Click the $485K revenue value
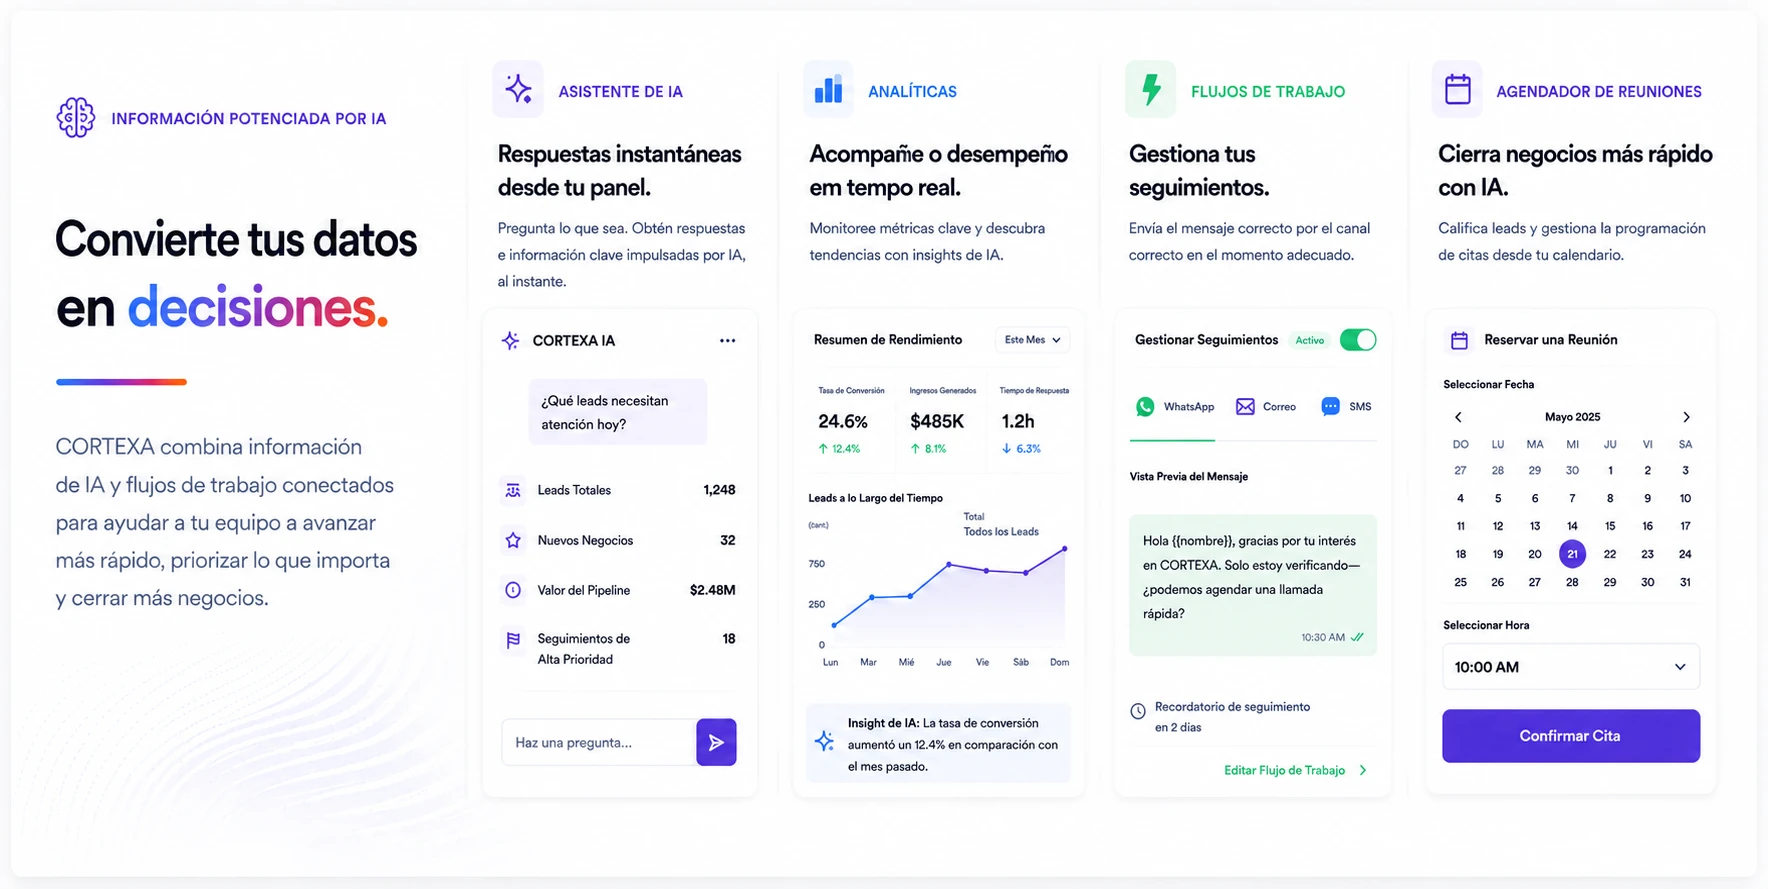The width and height of the screenshot is (1768, 889). (937, 421)
